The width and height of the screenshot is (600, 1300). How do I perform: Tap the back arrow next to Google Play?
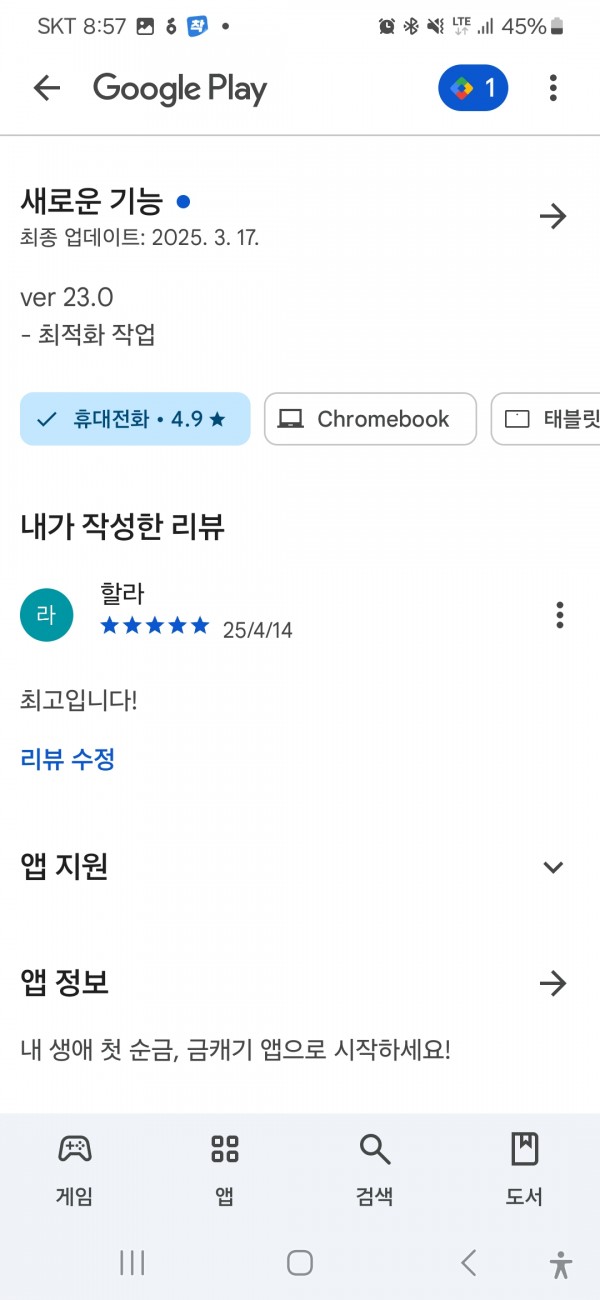[x=47, y=88]
